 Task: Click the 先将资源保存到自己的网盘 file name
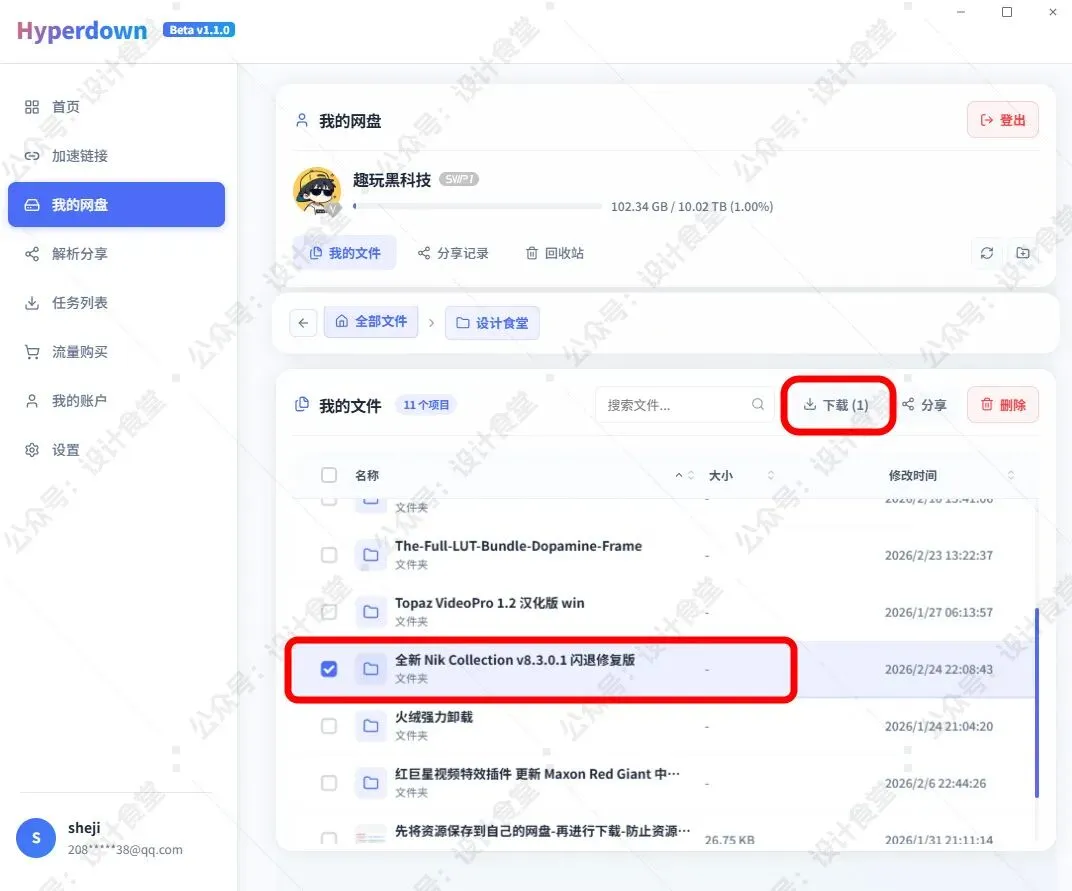click(542, 831)
